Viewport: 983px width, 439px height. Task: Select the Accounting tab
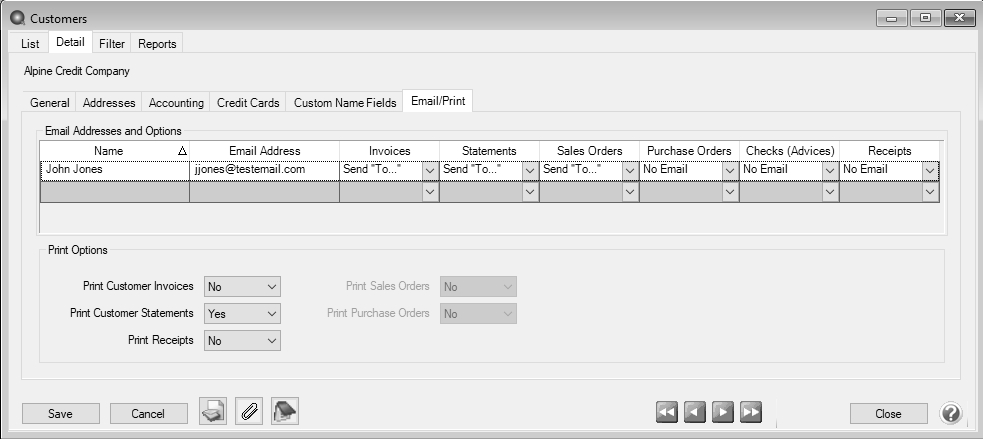[x=176, y=102]
